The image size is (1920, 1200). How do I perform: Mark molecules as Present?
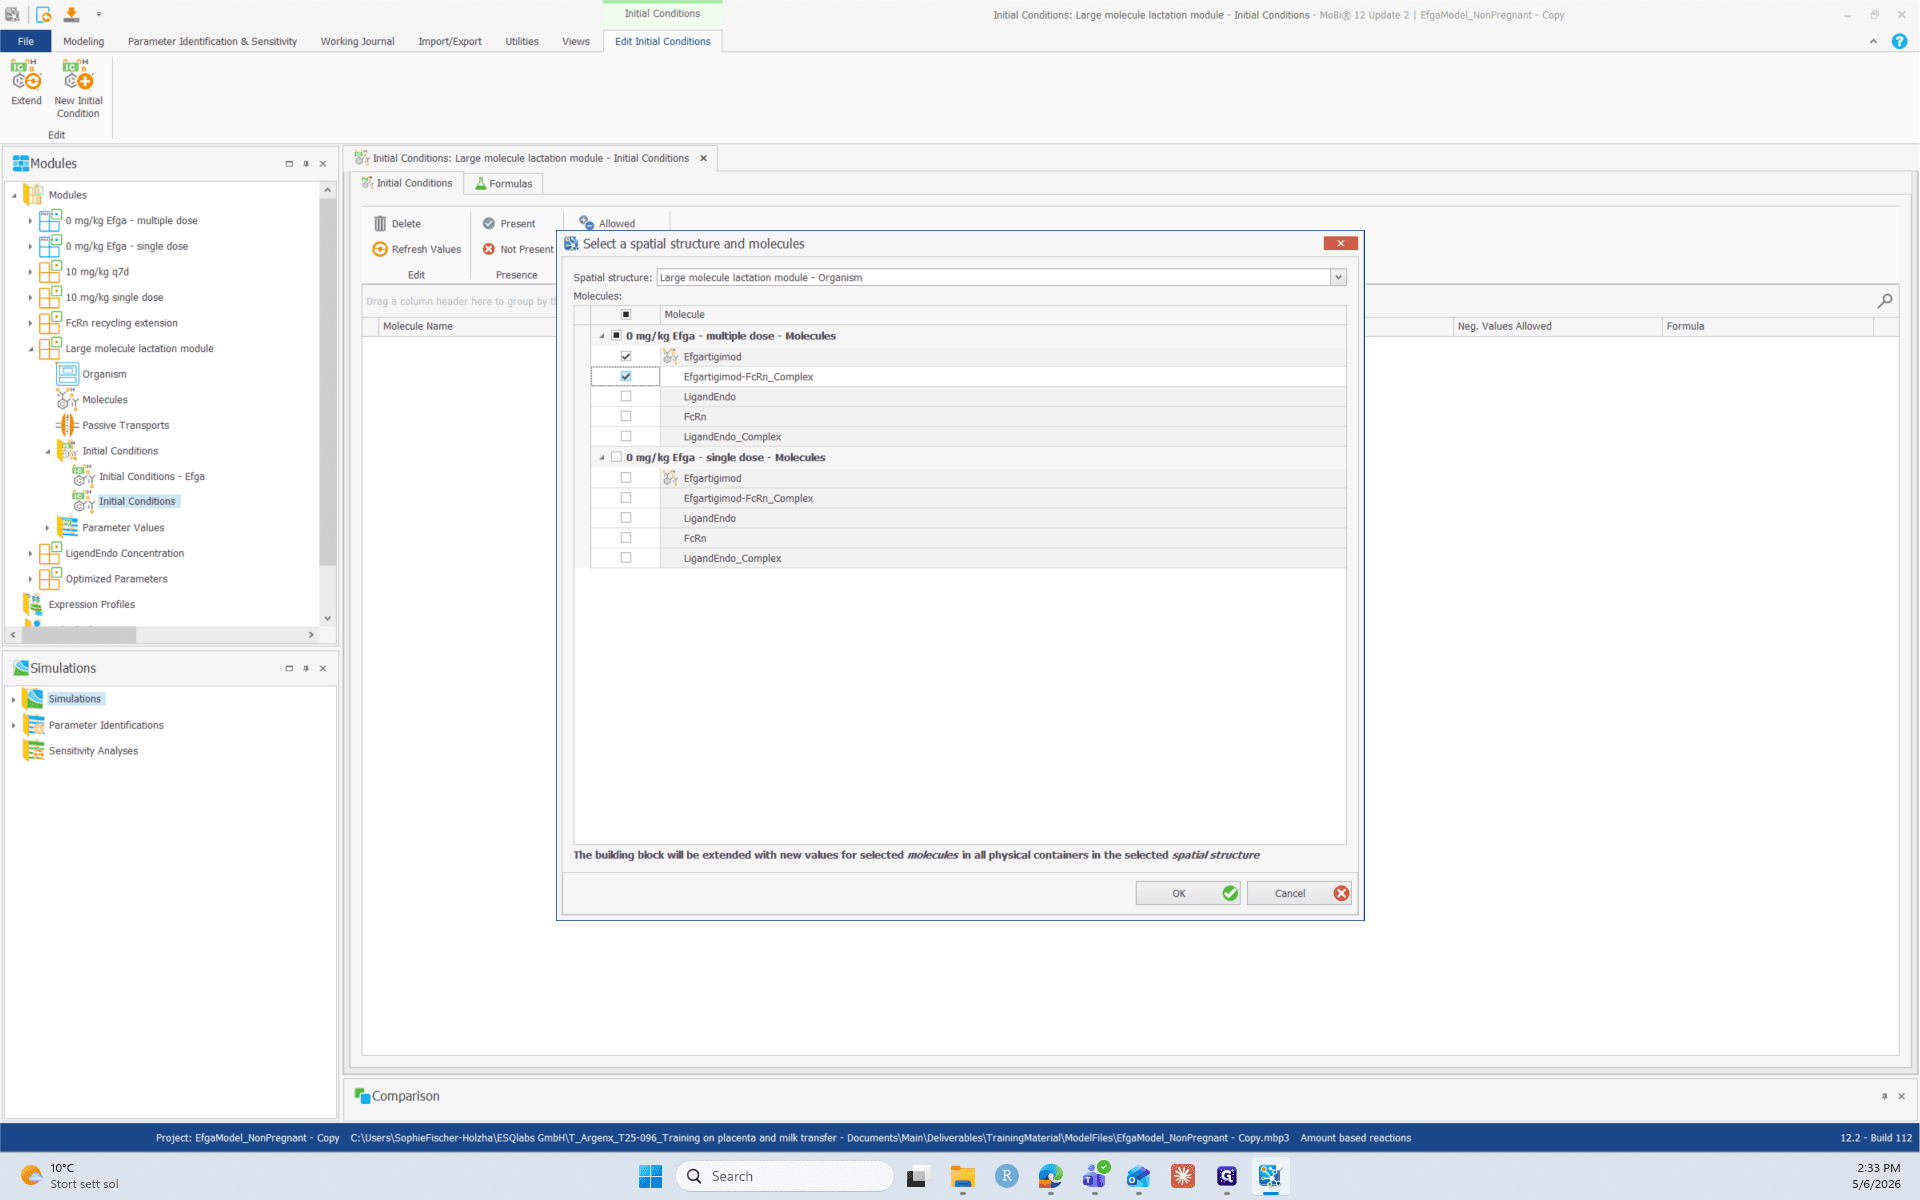click(x=509, y=224)
